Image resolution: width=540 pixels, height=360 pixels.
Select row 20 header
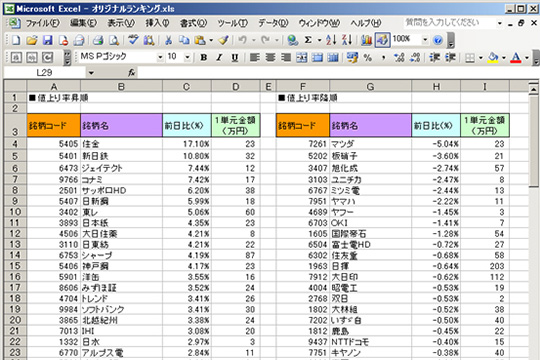[15, 320]
